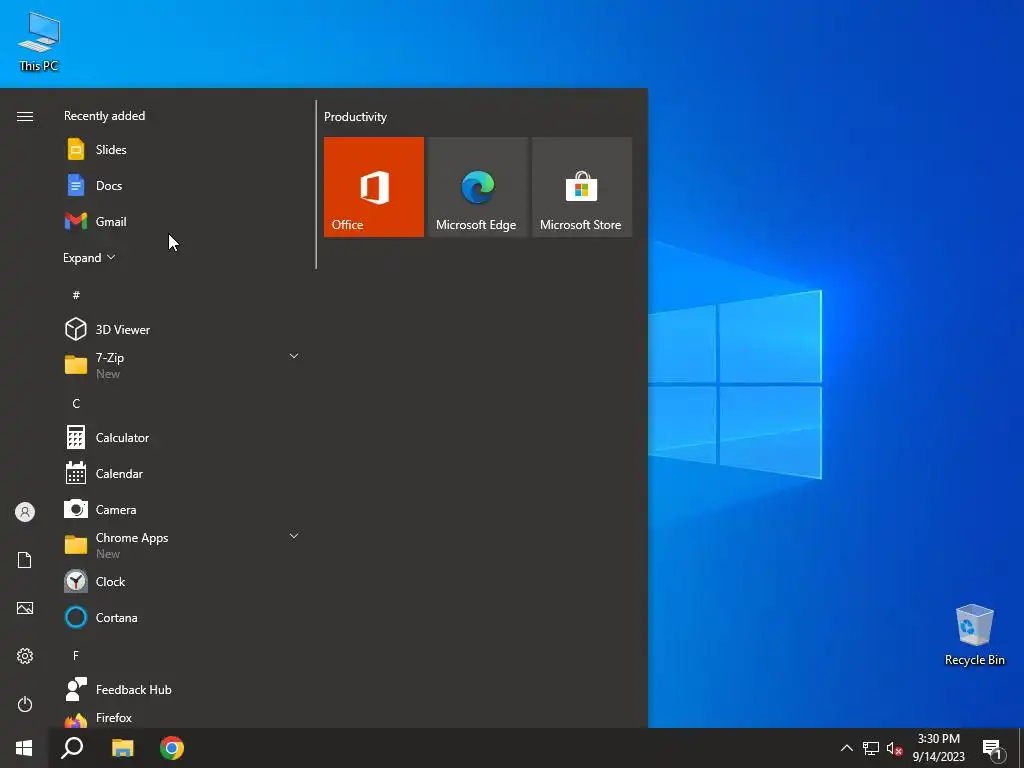The height and width of the screenshot is (768, 1024).
Task: Launch Google Chrome from taskbar
Action: click(x=172, y=748)
